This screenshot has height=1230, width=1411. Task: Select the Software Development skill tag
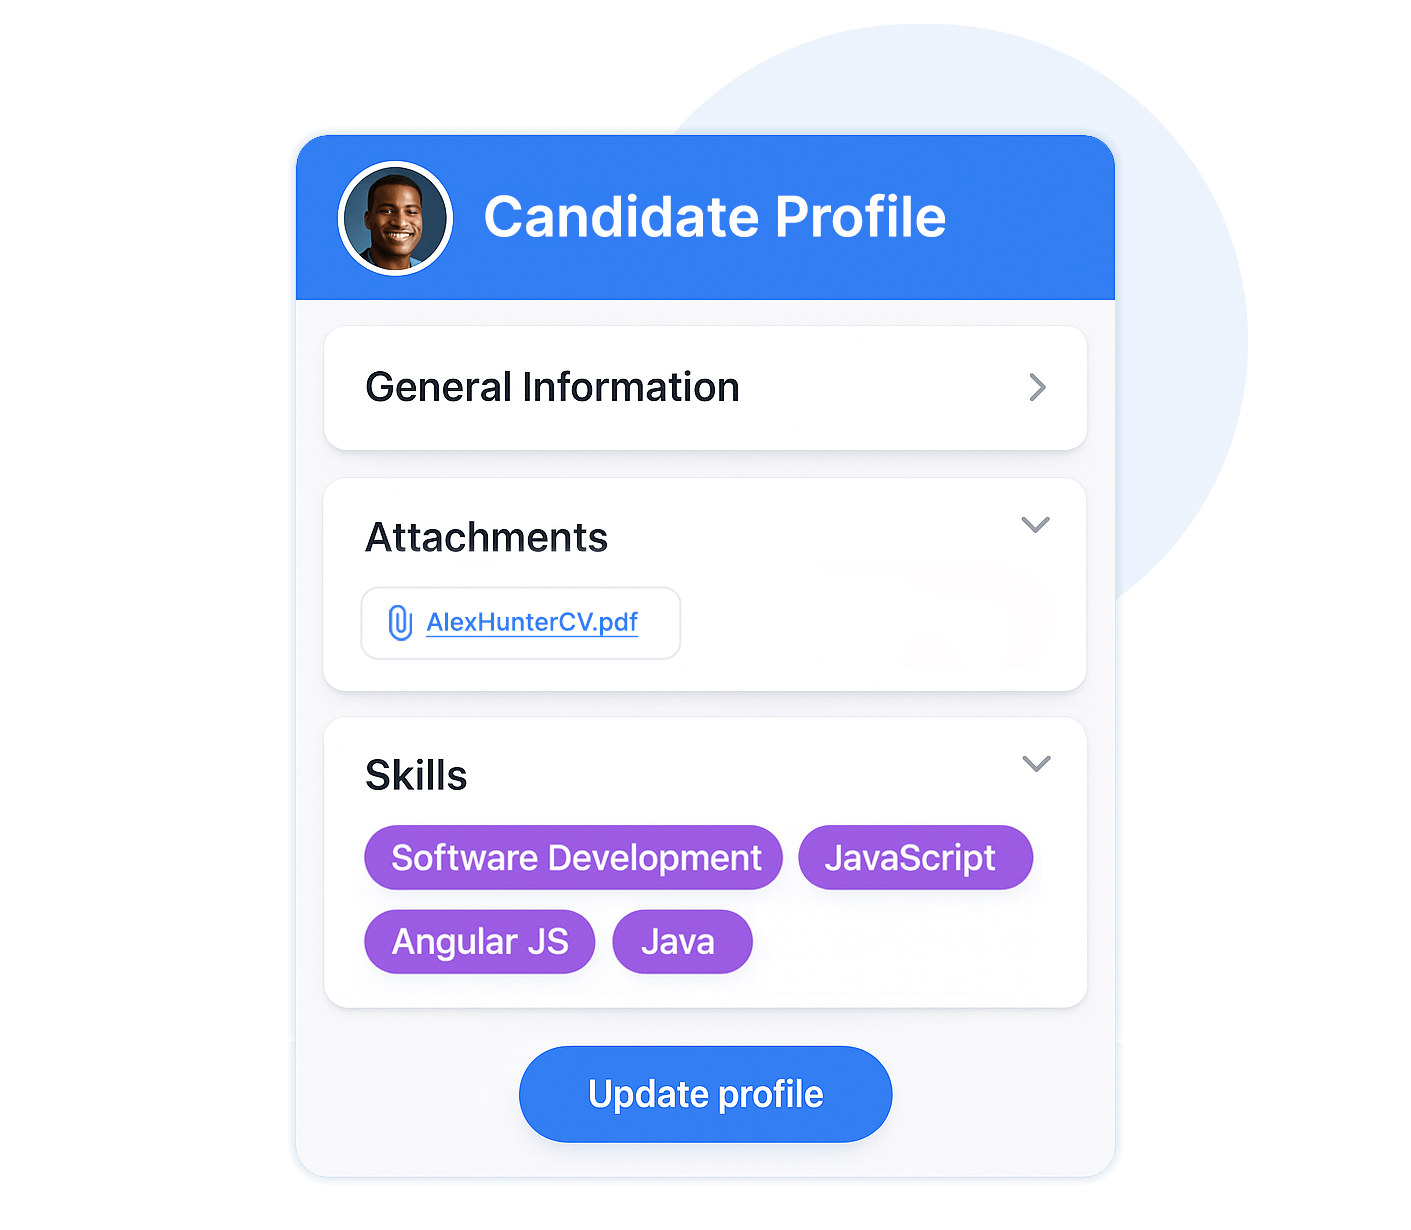tap(574, 858)
